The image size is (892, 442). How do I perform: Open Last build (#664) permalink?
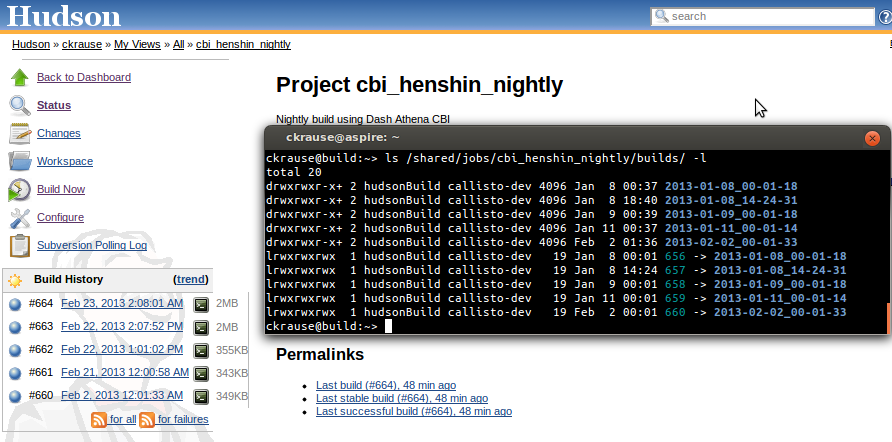pyautogui.click(x=386, y=385)
